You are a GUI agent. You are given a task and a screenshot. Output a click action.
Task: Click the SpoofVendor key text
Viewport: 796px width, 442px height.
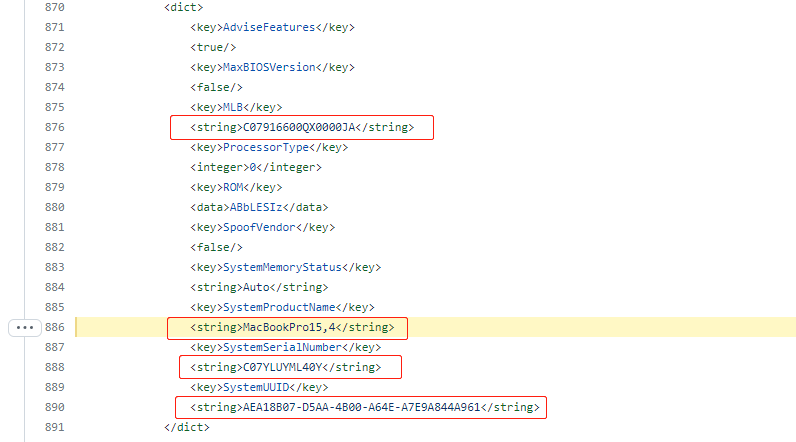259,227
